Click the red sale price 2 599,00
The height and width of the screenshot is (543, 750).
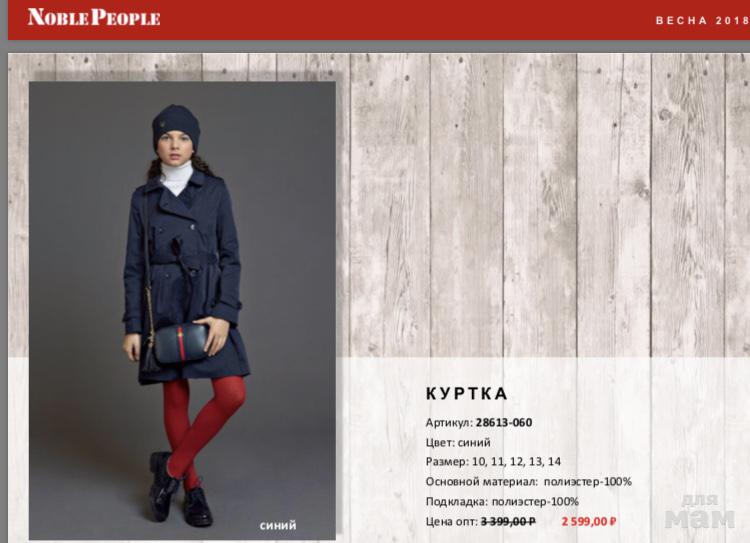click(x=588, y=521)
